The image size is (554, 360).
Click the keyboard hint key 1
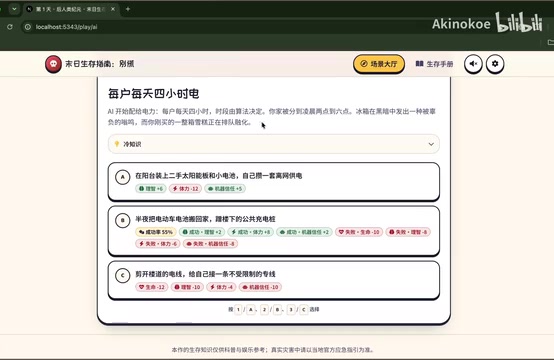(x=238, y=310)
